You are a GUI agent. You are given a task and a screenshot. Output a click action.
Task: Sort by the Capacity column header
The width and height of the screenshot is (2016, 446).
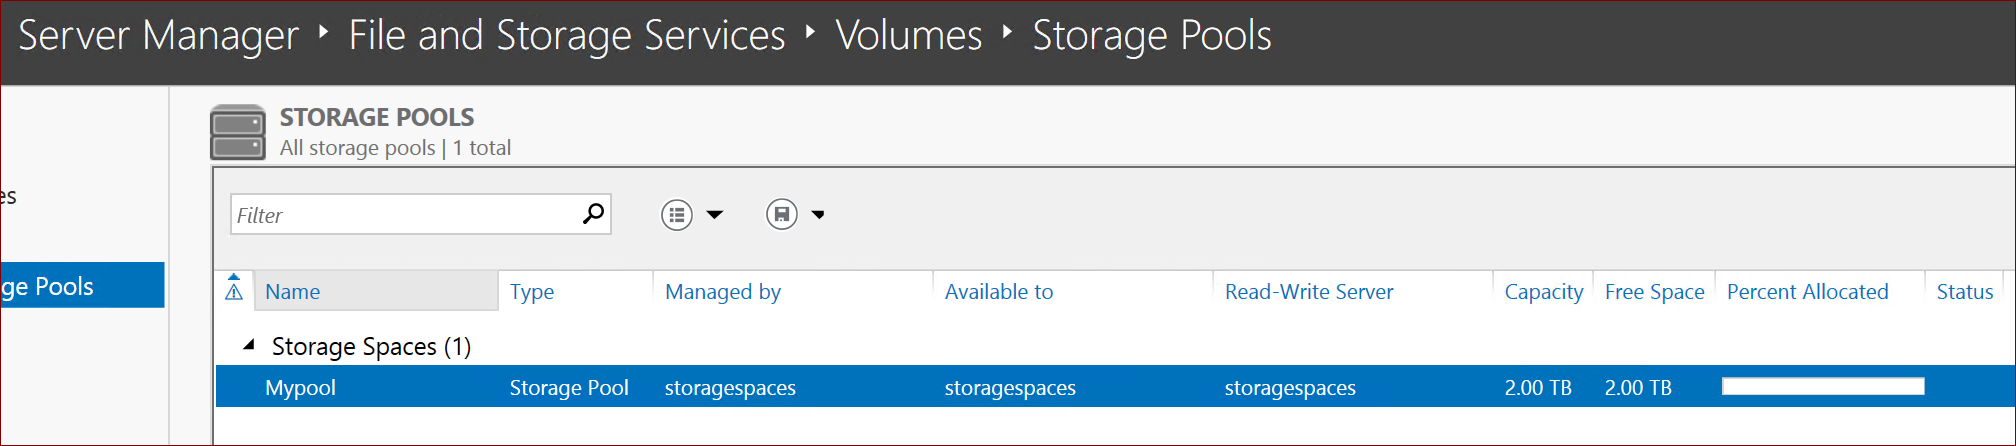(x=1543, y=292)
